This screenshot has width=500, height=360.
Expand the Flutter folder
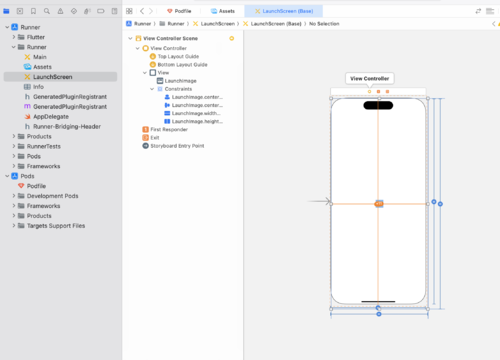point(14,37)
